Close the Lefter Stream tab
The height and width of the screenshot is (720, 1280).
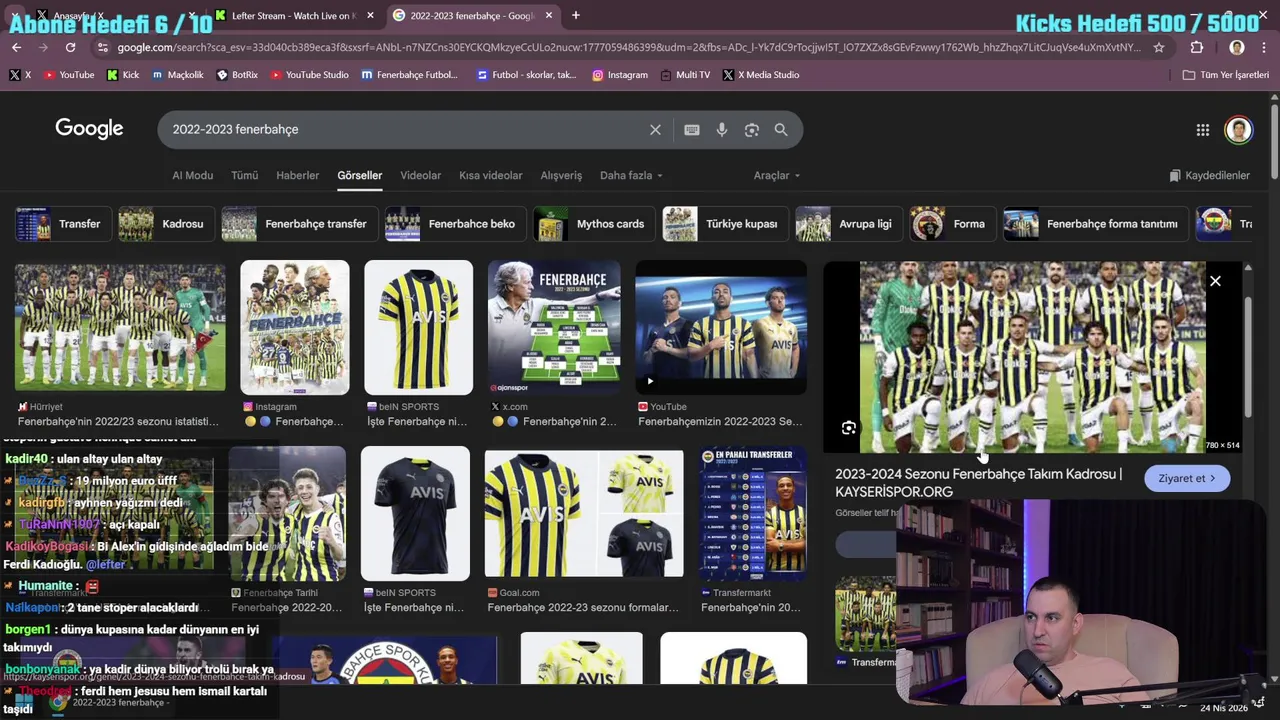click(370, 15)
